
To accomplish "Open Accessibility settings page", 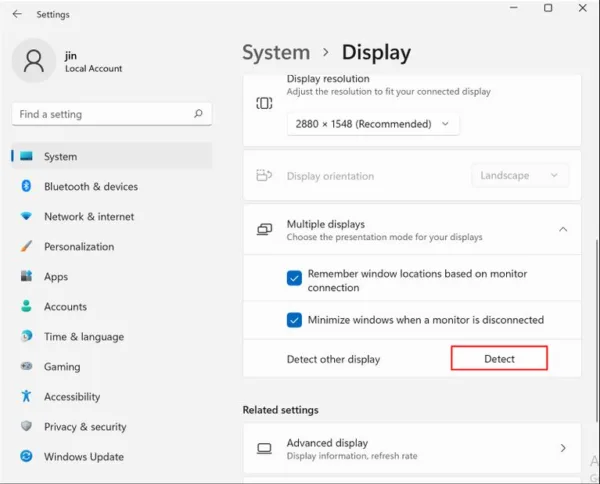I will click(x=112, y=396).
